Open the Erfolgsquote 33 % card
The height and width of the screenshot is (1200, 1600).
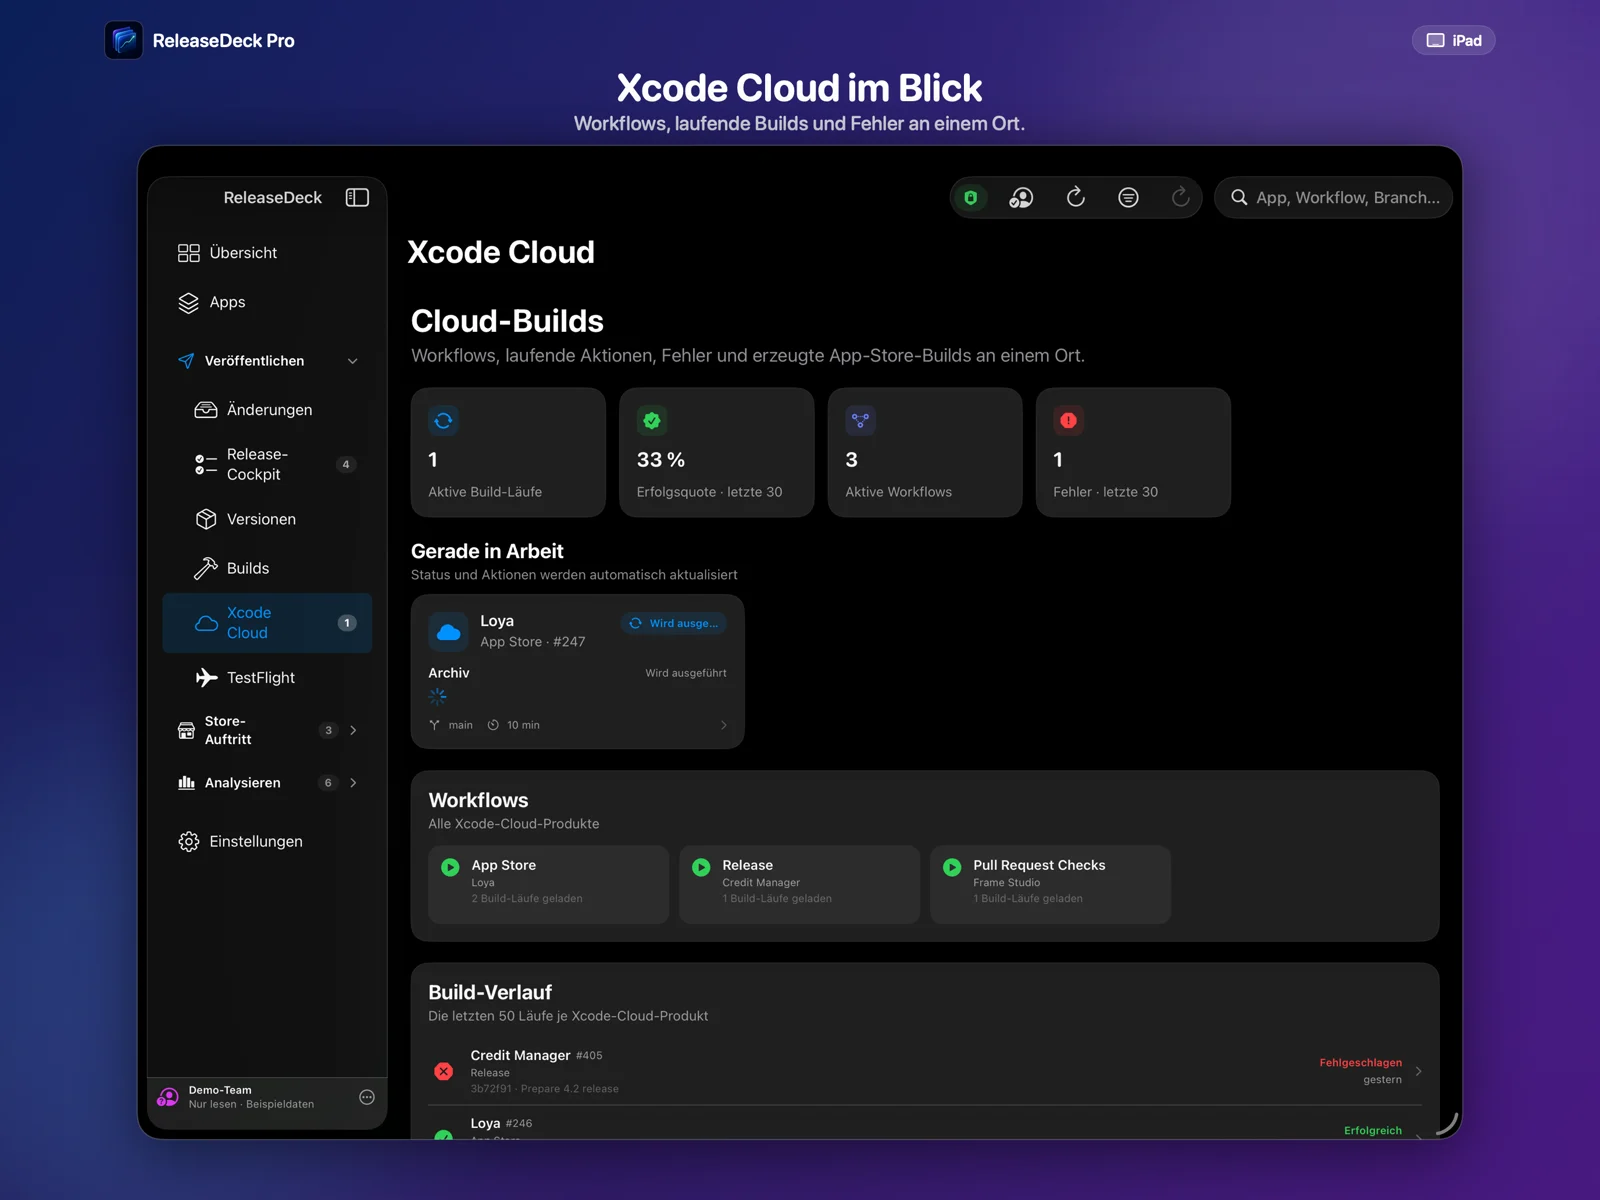click(x=716, y=452)
